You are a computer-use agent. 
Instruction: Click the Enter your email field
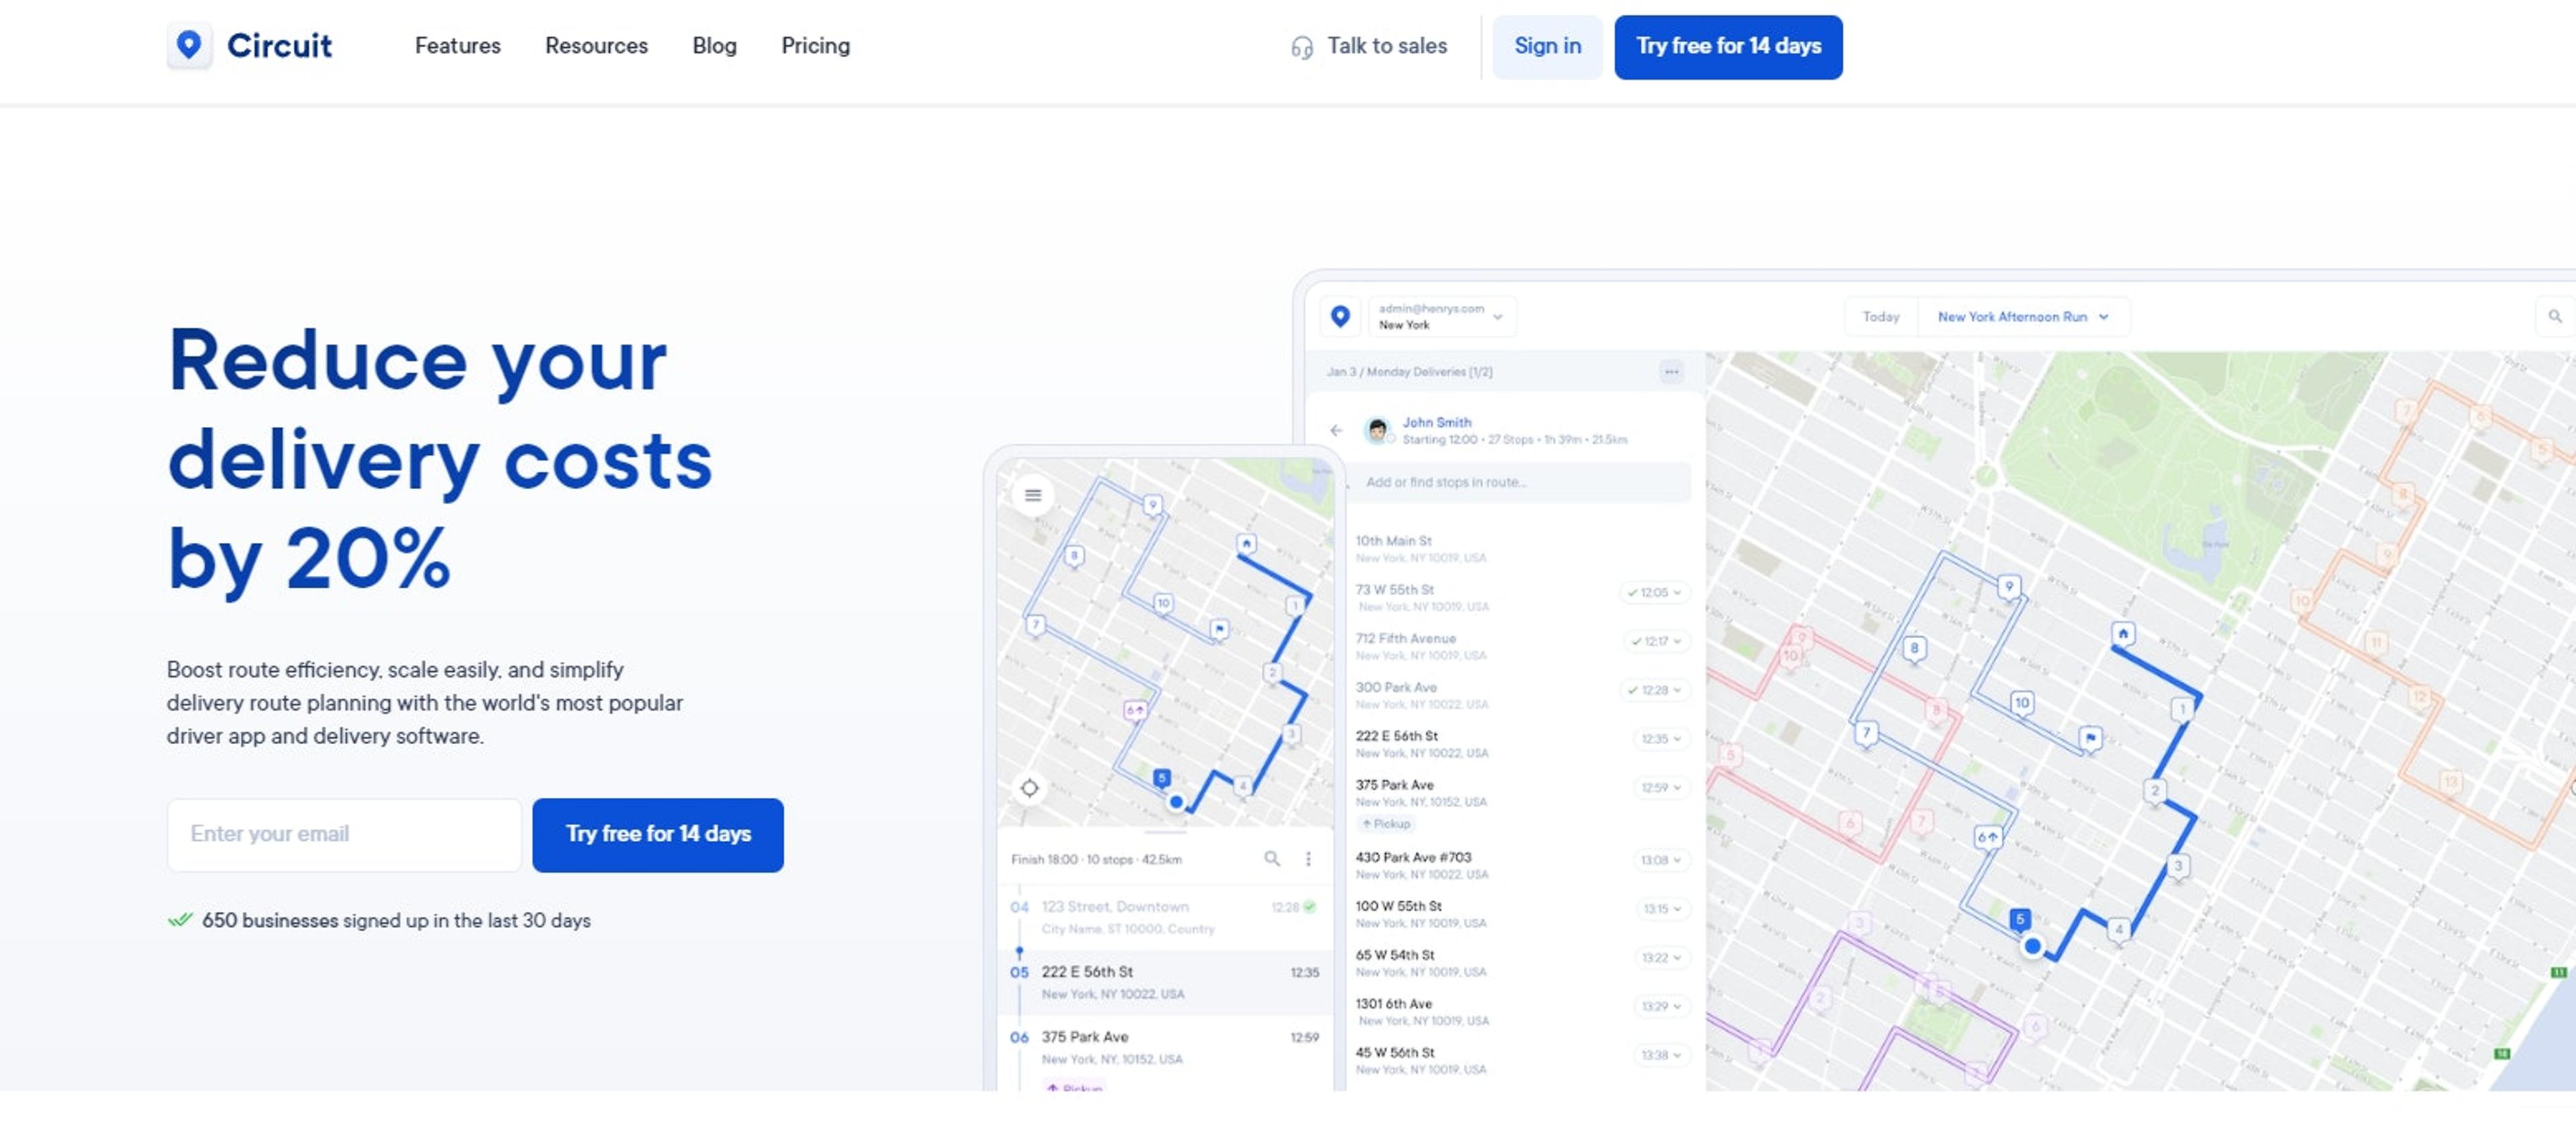[x=344, y=834]
